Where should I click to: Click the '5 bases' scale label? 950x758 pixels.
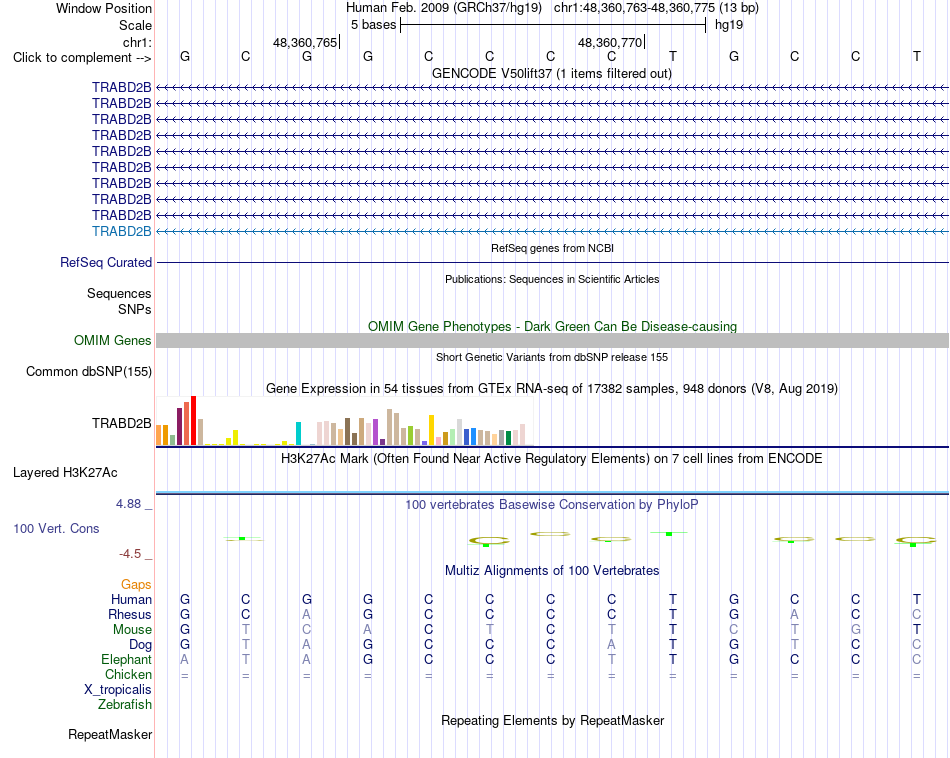tap(373, 25)
